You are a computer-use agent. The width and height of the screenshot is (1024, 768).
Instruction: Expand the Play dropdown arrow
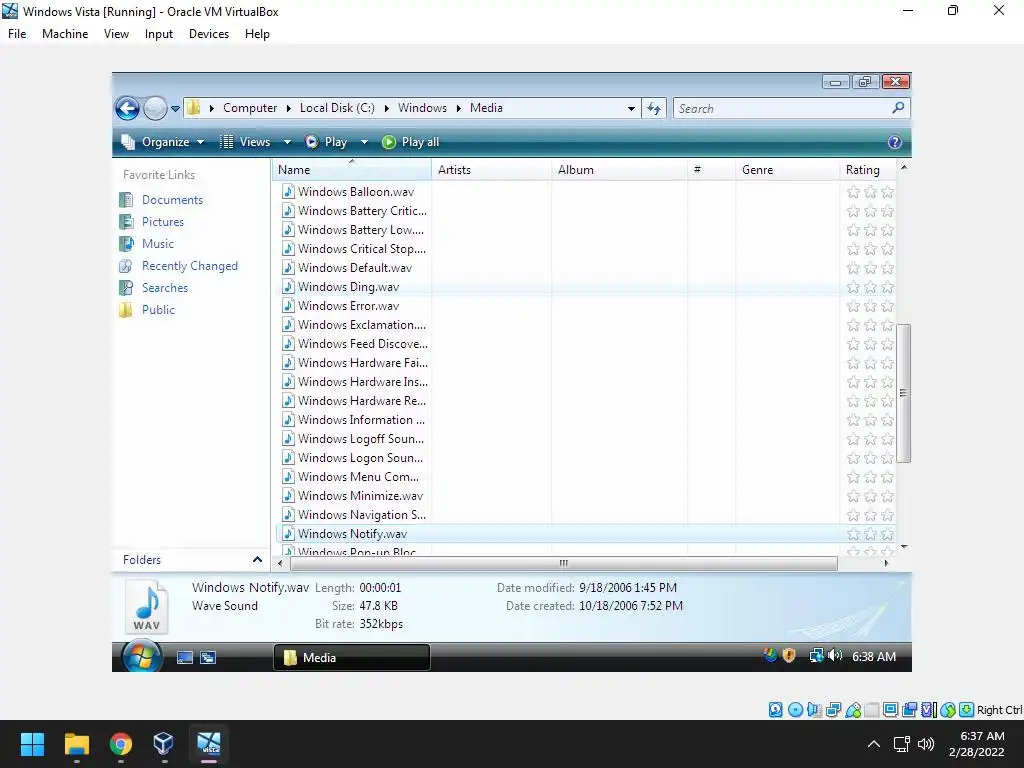(364, 142)
